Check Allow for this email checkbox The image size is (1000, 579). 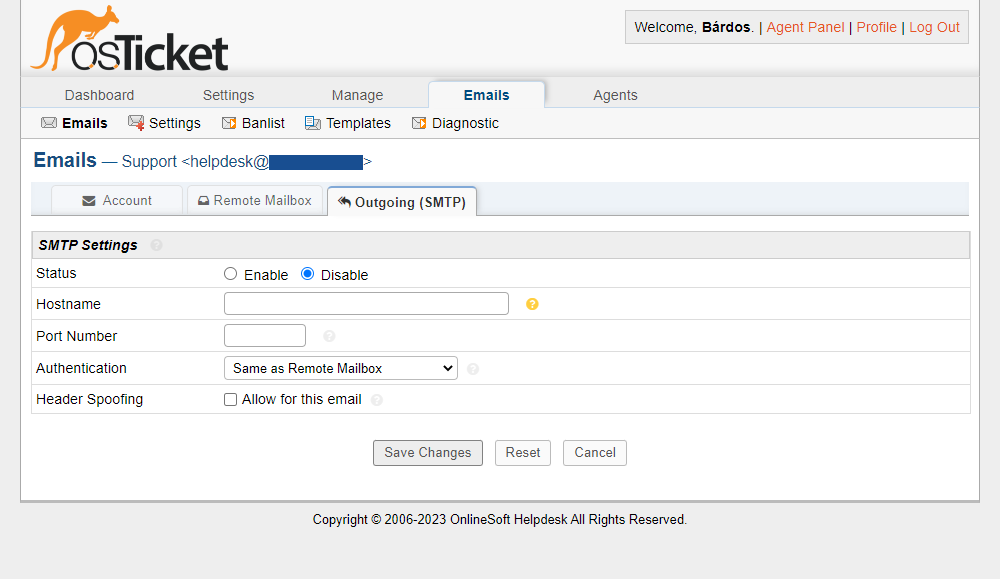[x=231, y=400]
